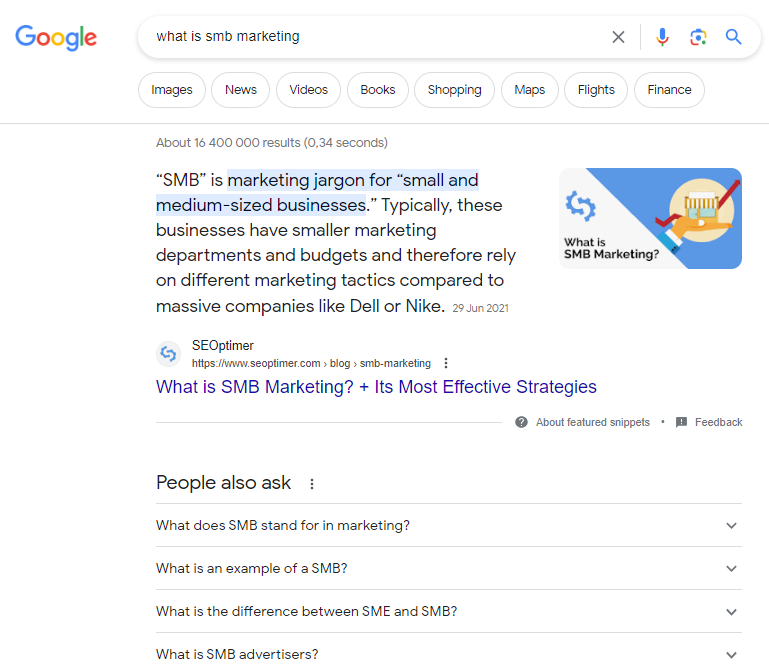Open Google Lens camera search
Screen dimensions: 769x672
click(698, 37)
